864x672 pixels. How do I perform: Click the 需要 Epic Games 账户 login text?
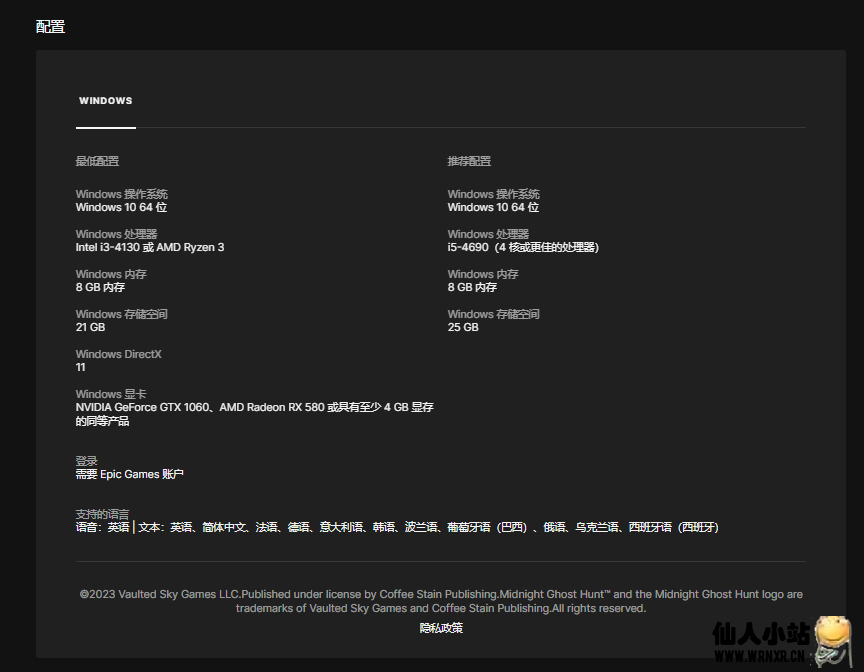coord(130,474)
